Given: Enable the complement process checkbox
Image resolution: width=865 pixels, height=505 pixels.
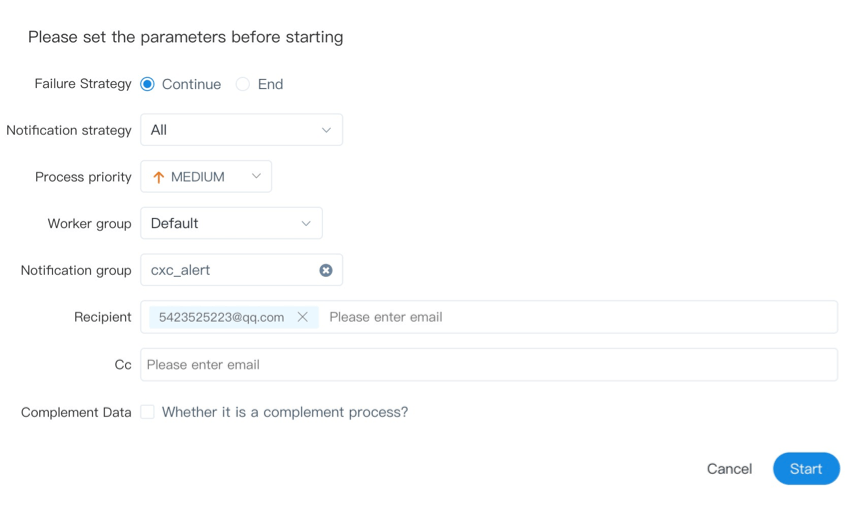Looking at the screenshot, I should (x=148, y=412).
